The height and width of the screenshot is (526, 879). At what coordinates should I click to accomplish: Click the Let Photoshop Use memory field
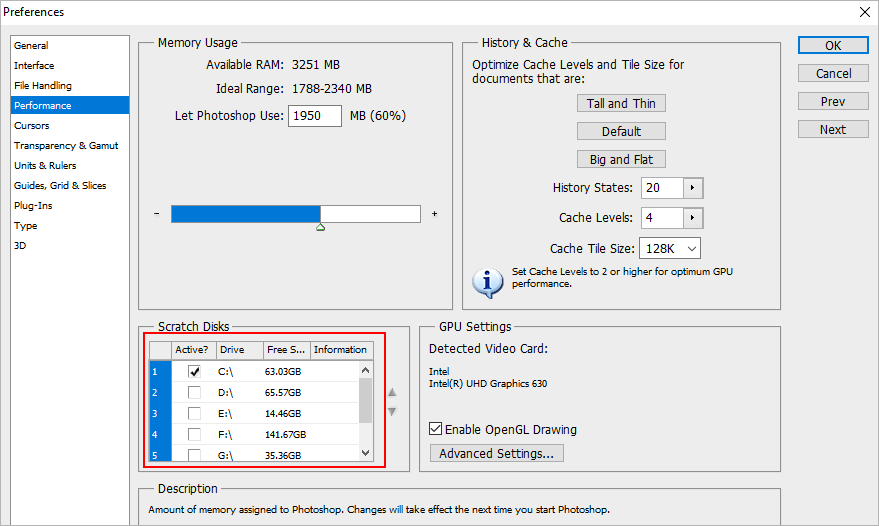click(x=314, y=116)
